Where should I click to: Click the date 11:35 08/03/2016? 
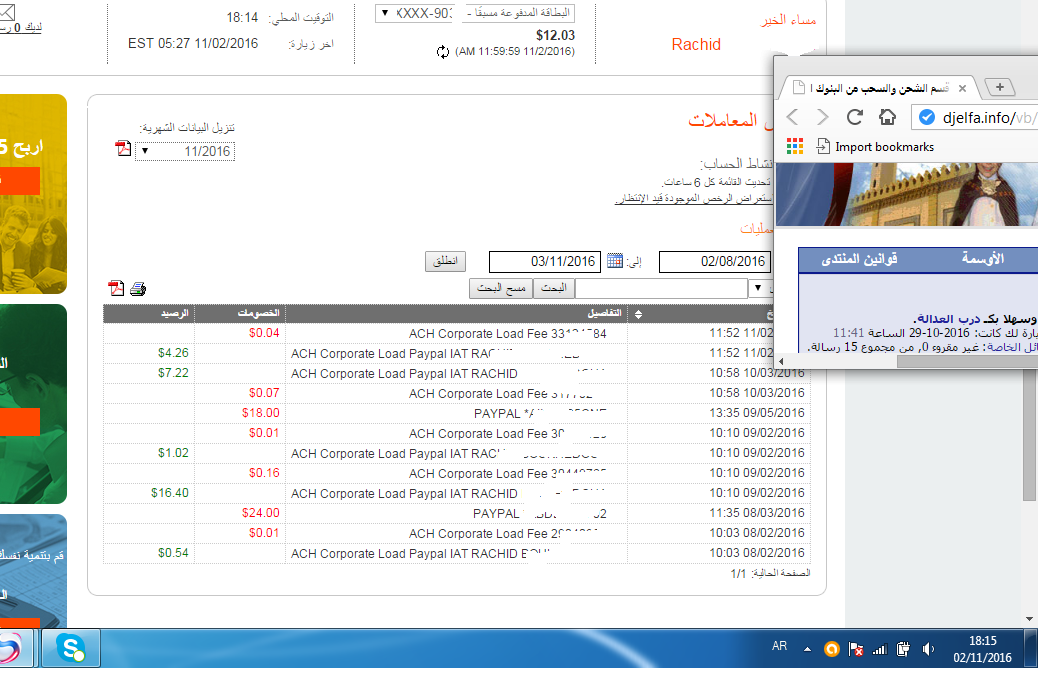[x=756, y=513]
